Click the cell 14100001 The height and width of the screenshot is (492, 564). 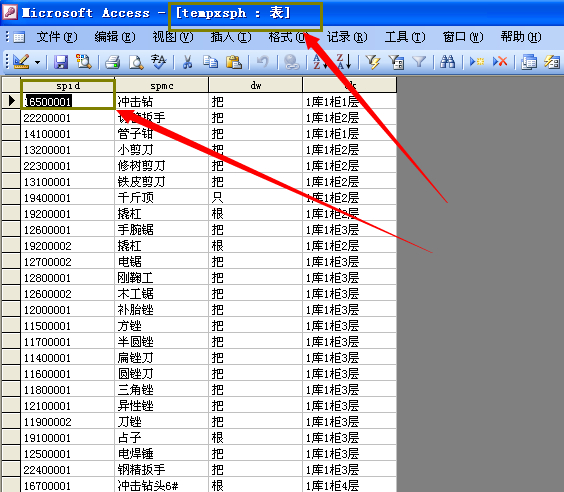coord(68,133)
